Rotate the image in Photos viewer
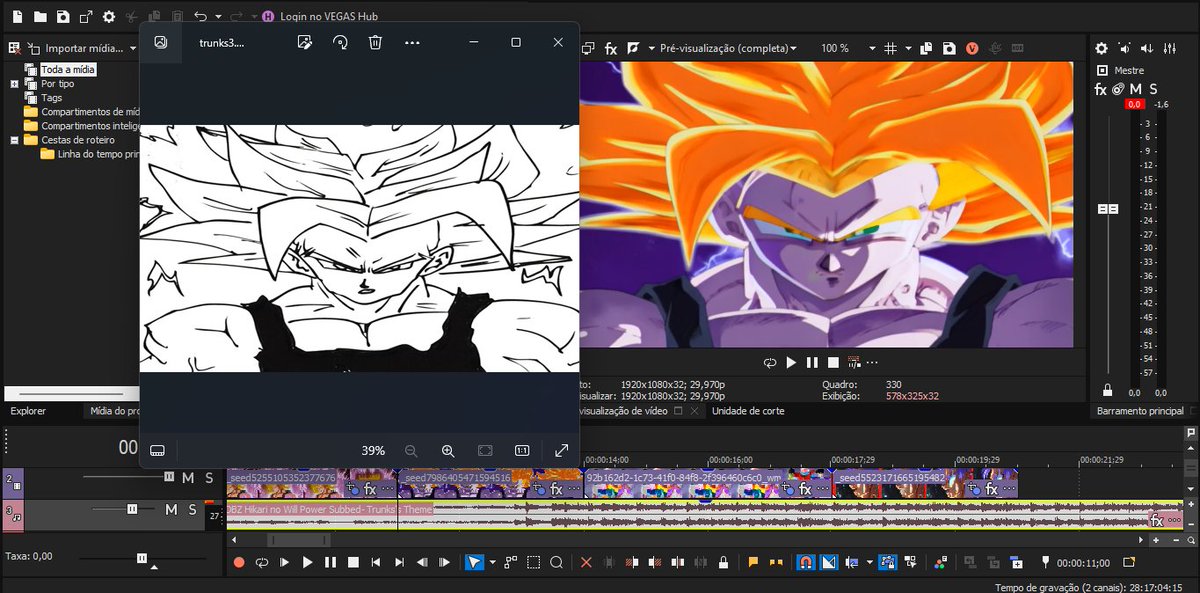1200x593 pixels. click(340, 42)
